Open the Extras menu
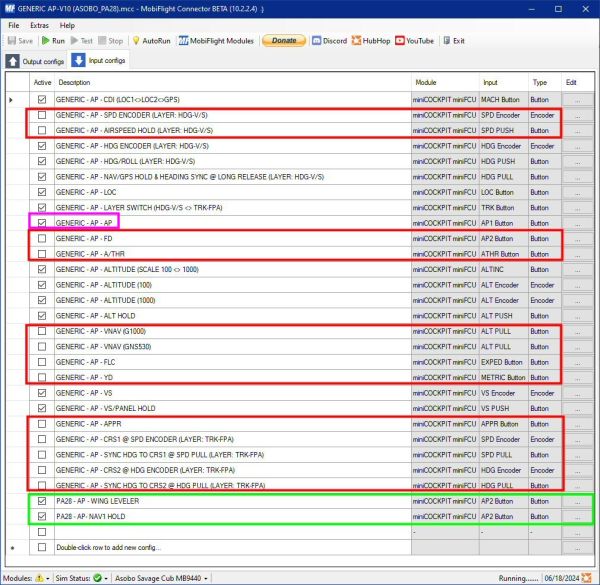 (39, 25)
